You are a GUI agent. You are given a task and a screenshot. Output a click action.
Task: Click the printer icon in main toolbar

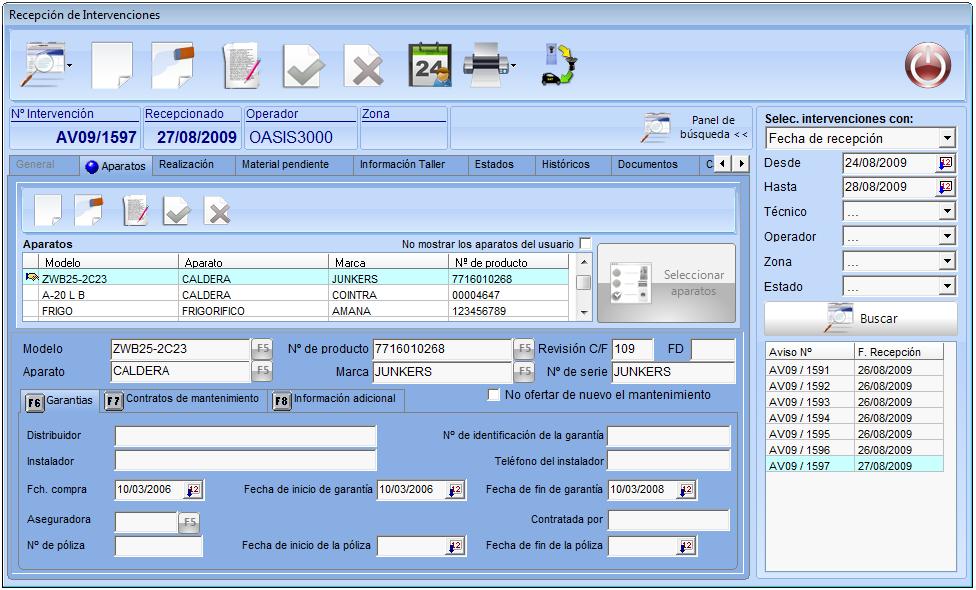coord(486,65)
